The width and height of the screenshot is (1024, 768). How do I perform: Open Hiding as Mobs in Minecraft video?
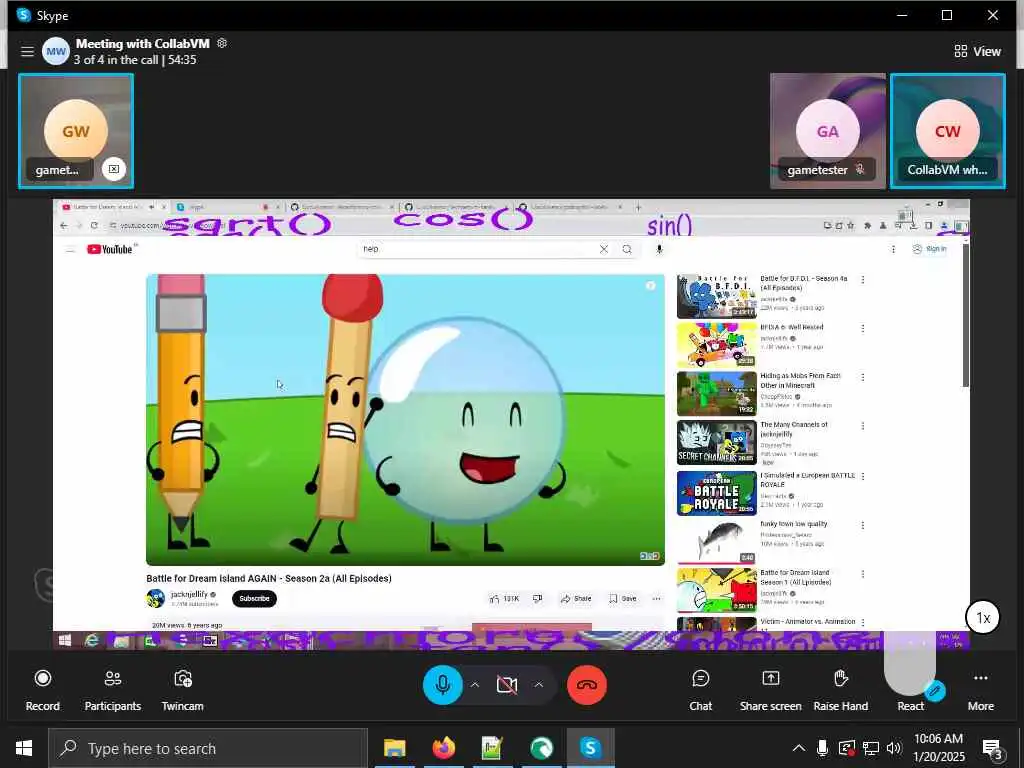pos(716,394)
